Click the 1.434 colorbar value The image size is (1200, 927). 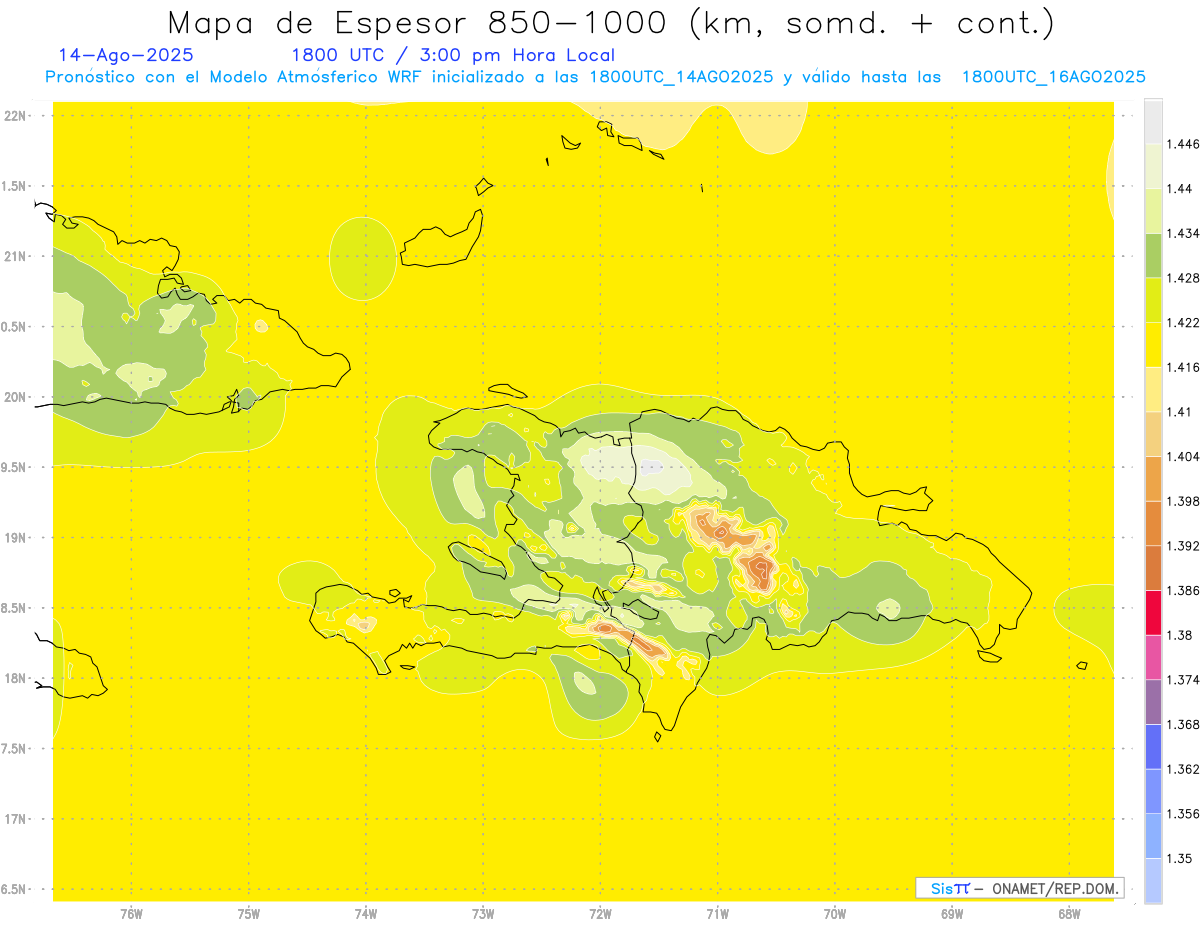1182,233
